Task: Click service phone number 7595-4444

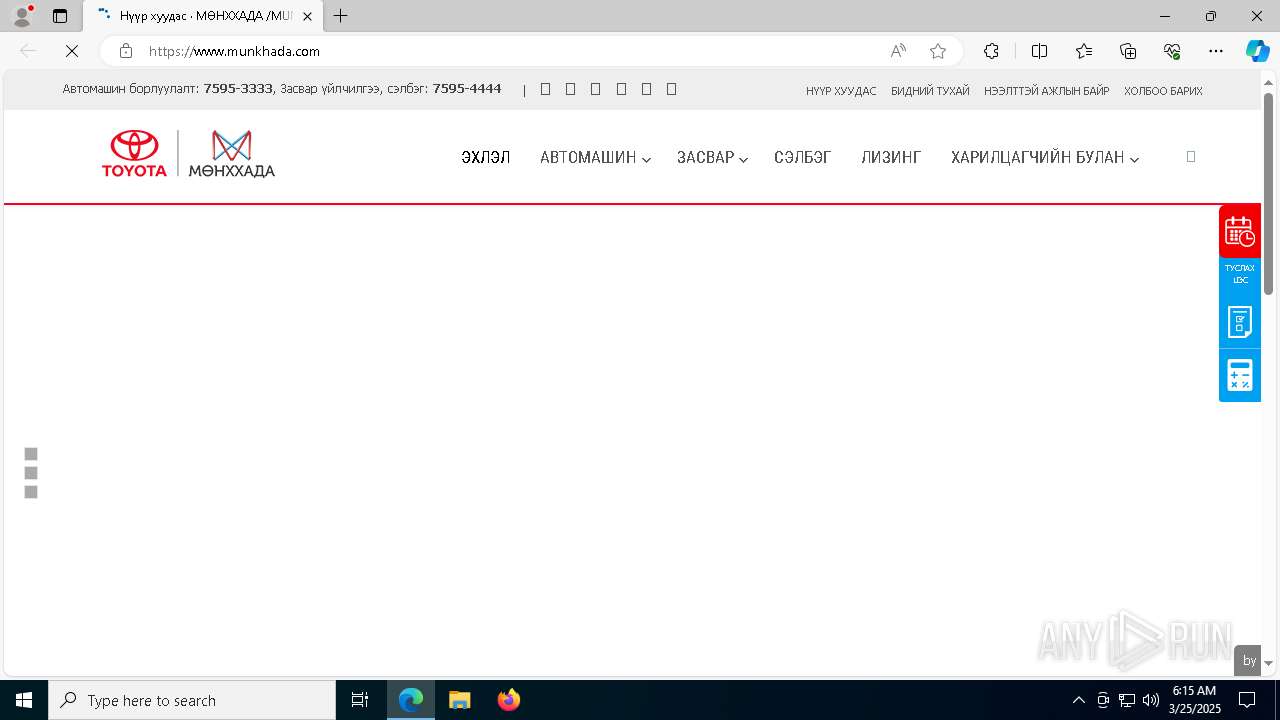Action: [x=467, y=89]
